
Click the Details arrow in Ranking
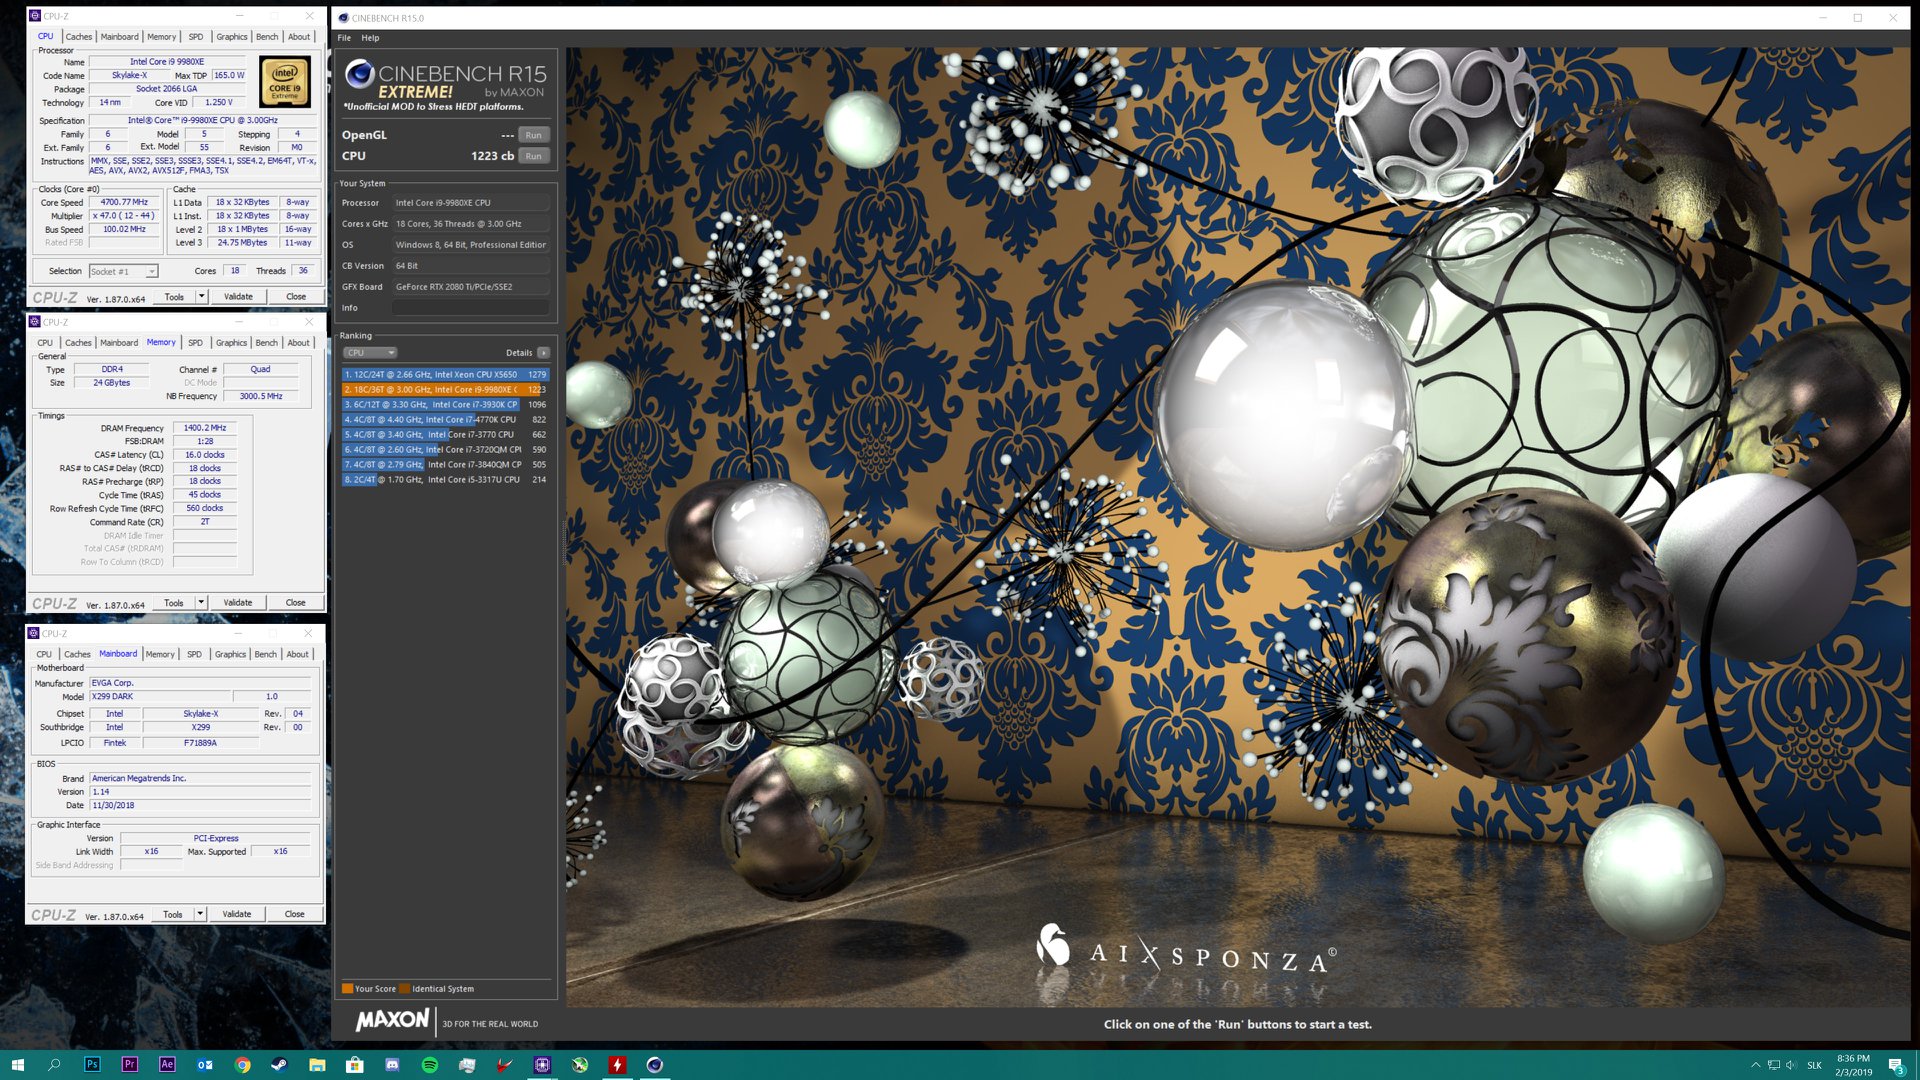543,353
